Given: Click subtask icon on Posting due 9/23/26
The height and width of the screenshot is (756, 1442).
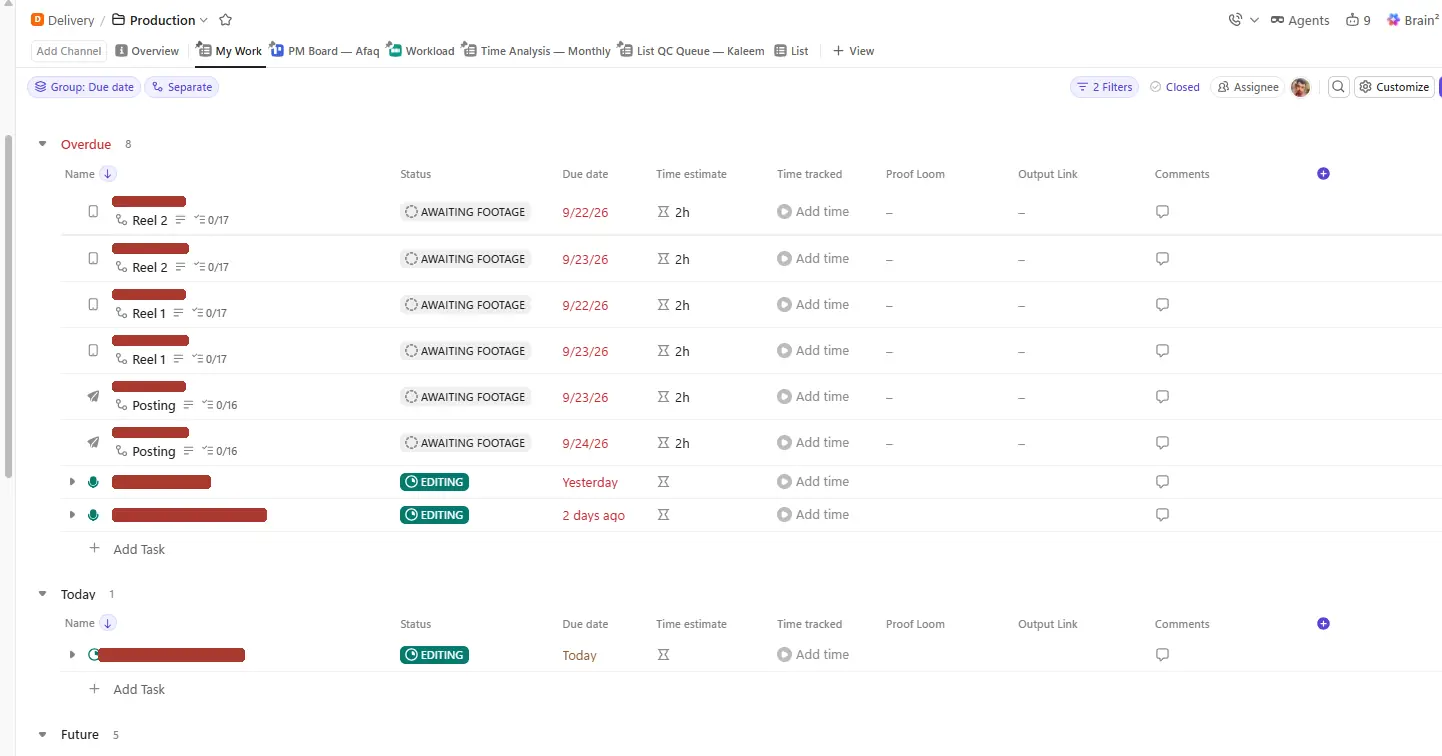Looking at the screenshot, I should 122,405.
